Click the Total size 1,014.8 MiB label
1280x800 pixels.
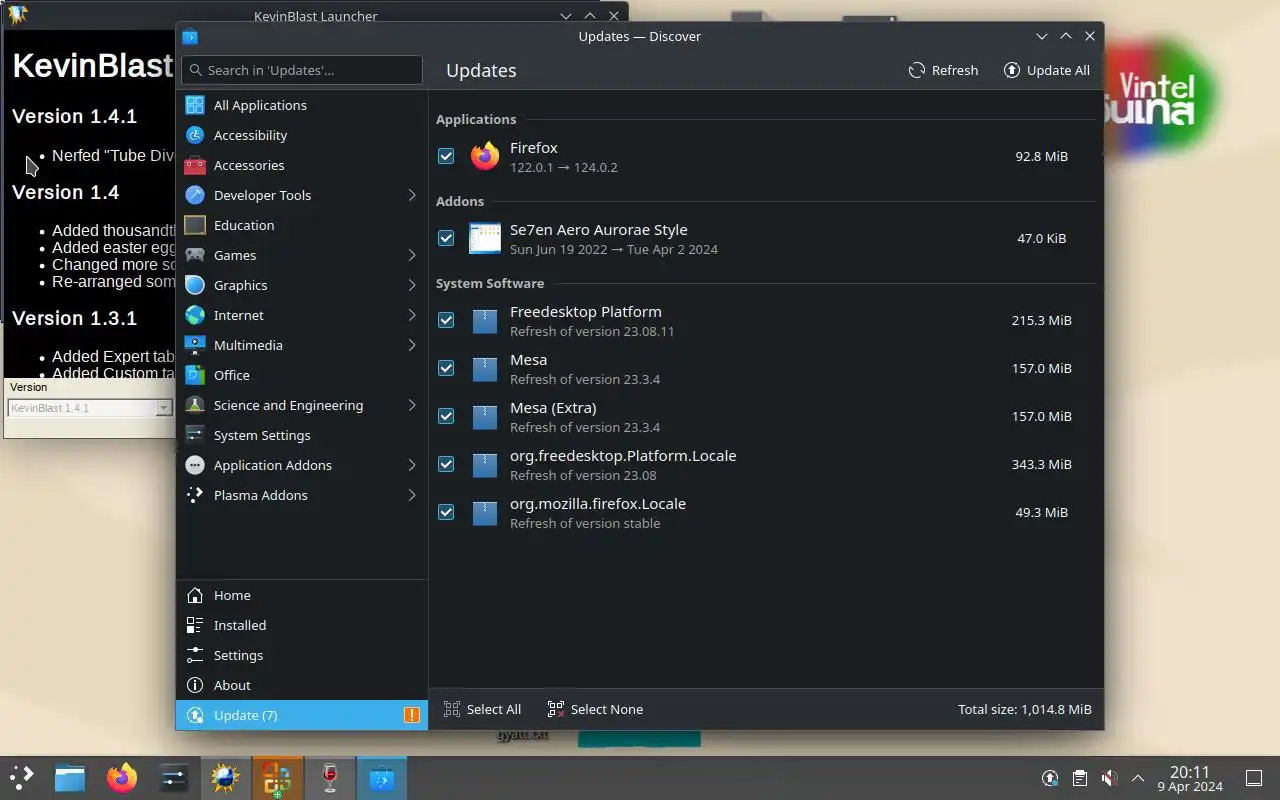coord(1025,709)
